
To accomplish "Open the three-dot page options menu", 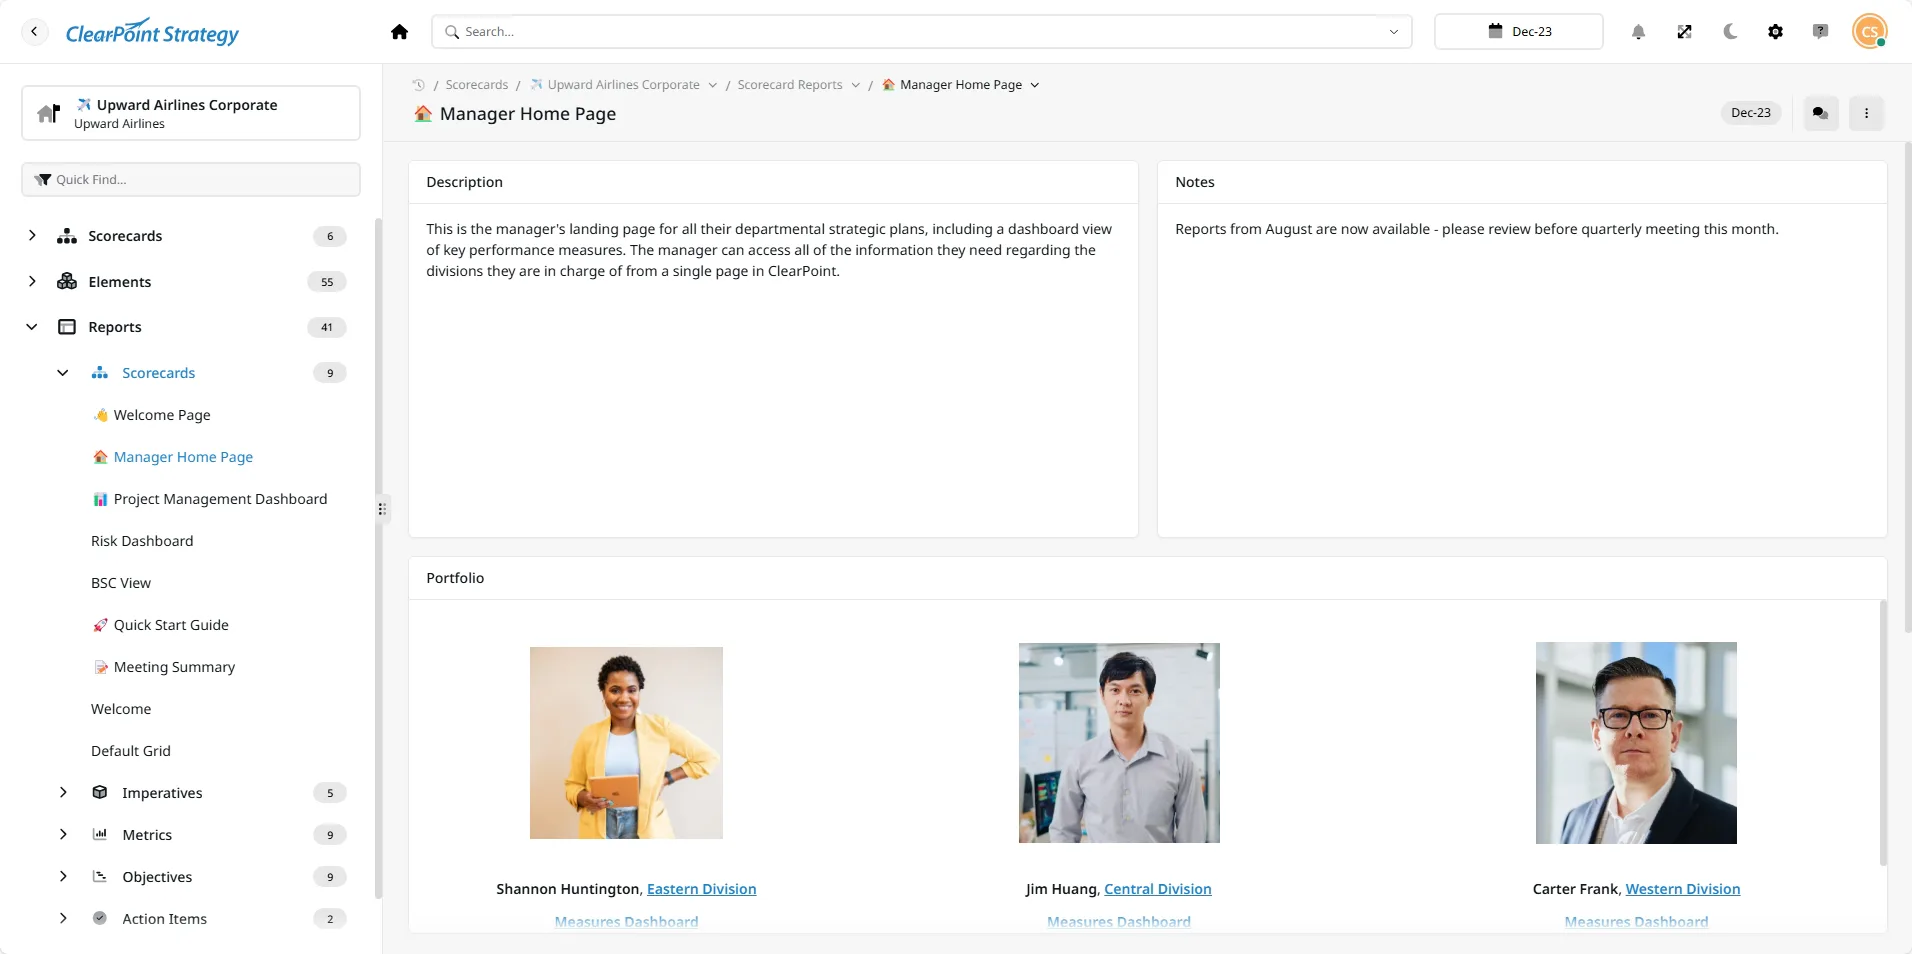I will [x=1866, y=113].
